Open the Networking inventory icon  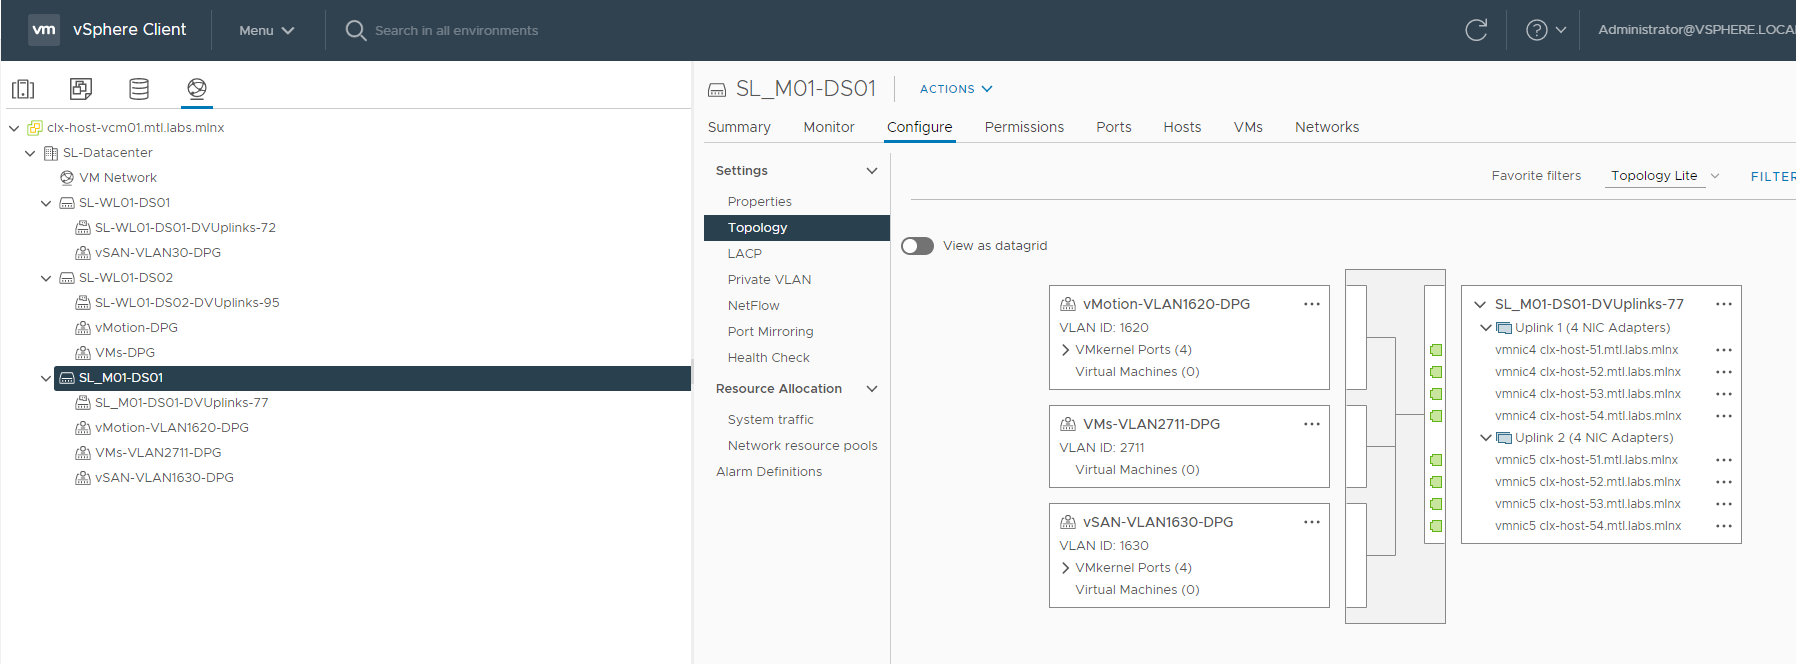point(197,89)
